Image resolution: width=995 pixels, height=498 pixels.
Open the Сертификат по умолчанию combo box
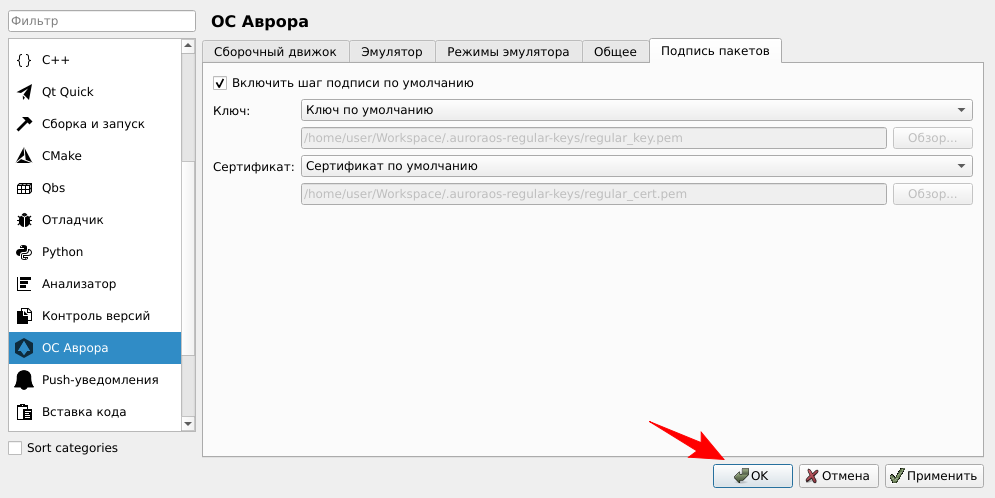pos(636,166)
